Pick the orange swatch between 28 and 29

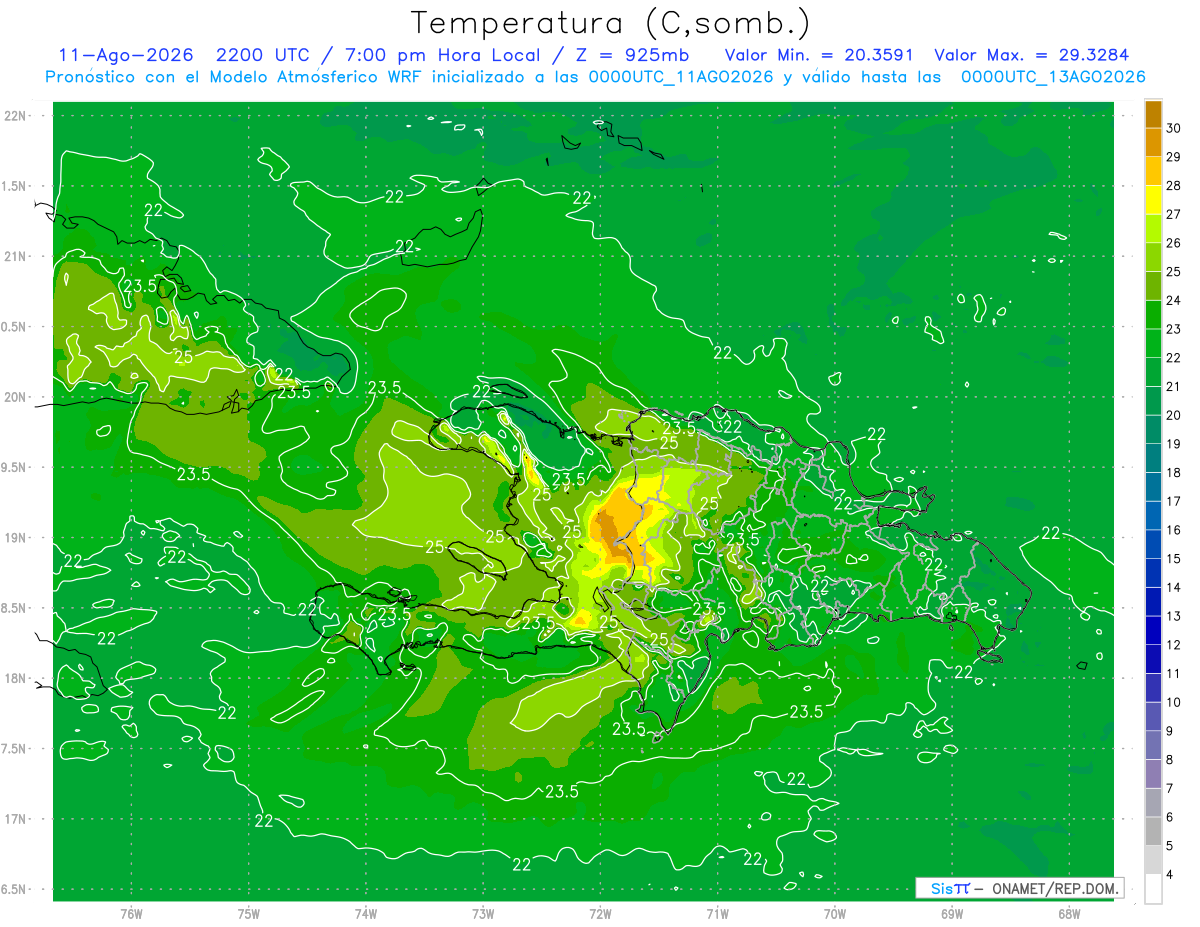(x=1153, y=171)
